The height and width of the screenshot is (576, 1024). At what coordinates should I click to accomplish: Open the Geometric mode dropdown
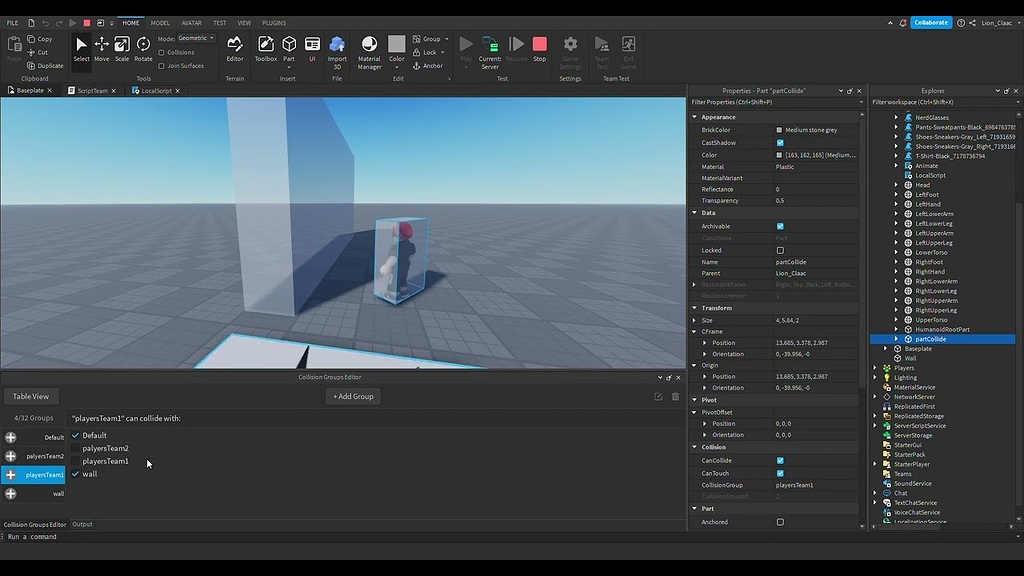(196, 38)
